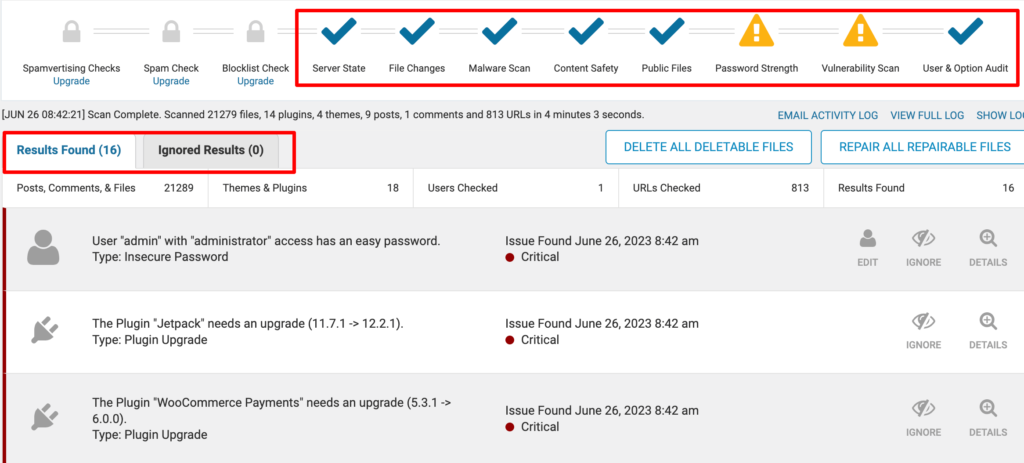Click the admin easy password issue text

click(x=266, y=241)
